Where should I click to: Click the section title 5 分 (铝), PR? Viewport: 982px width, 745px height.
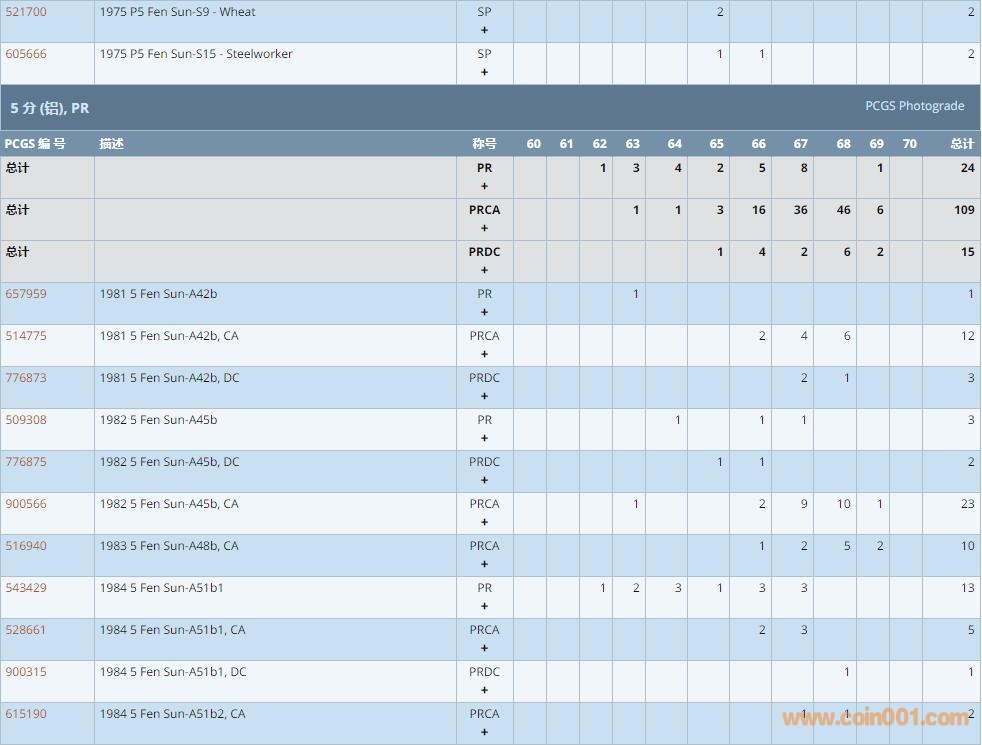pyautogui.click(x=49, y=108)
